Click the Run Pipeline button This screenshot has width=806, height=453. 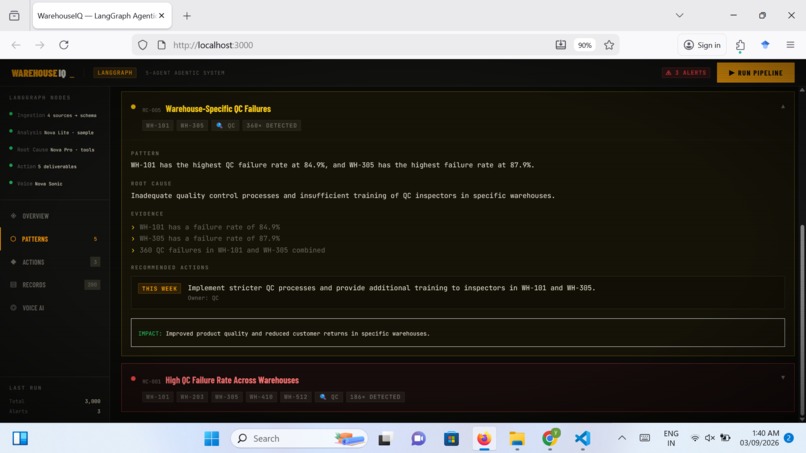click(x=755, y=73)
